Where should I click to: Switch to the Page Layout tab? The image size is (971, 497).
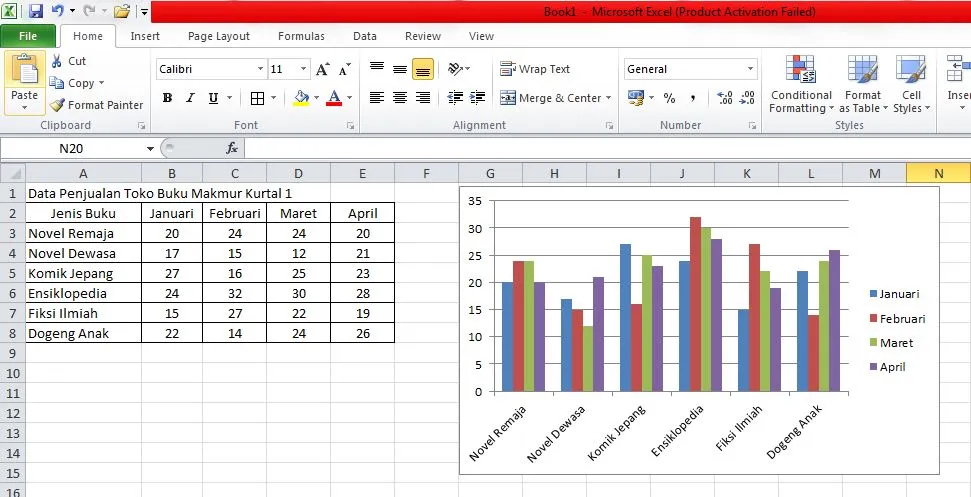[x=219, y=37]
